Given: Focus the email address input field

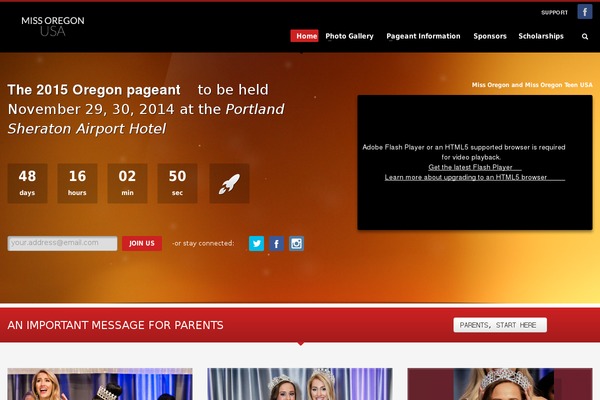Looking at the screenshot, I should tap(62, 243).
